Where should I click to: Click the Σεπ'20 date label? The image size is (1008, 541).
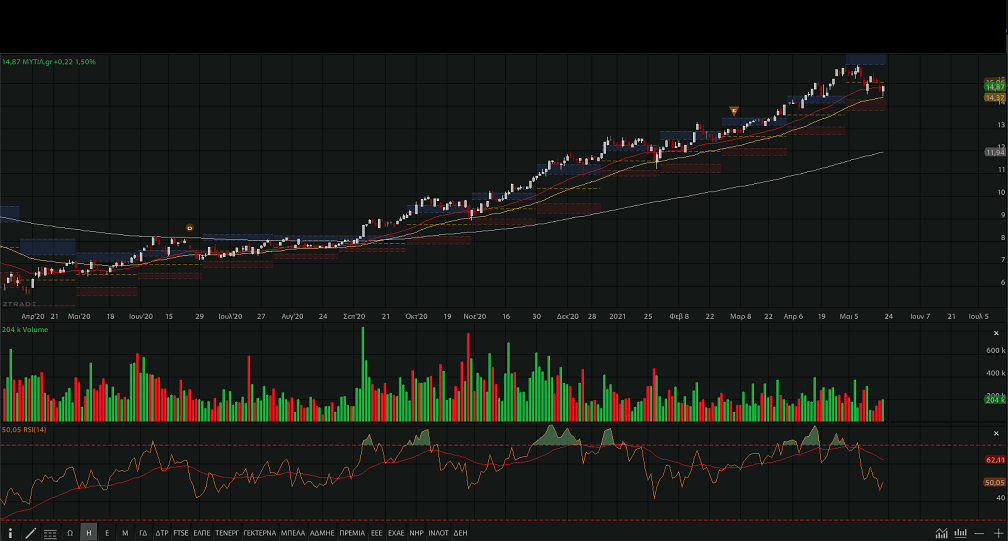tap(354, 316)
